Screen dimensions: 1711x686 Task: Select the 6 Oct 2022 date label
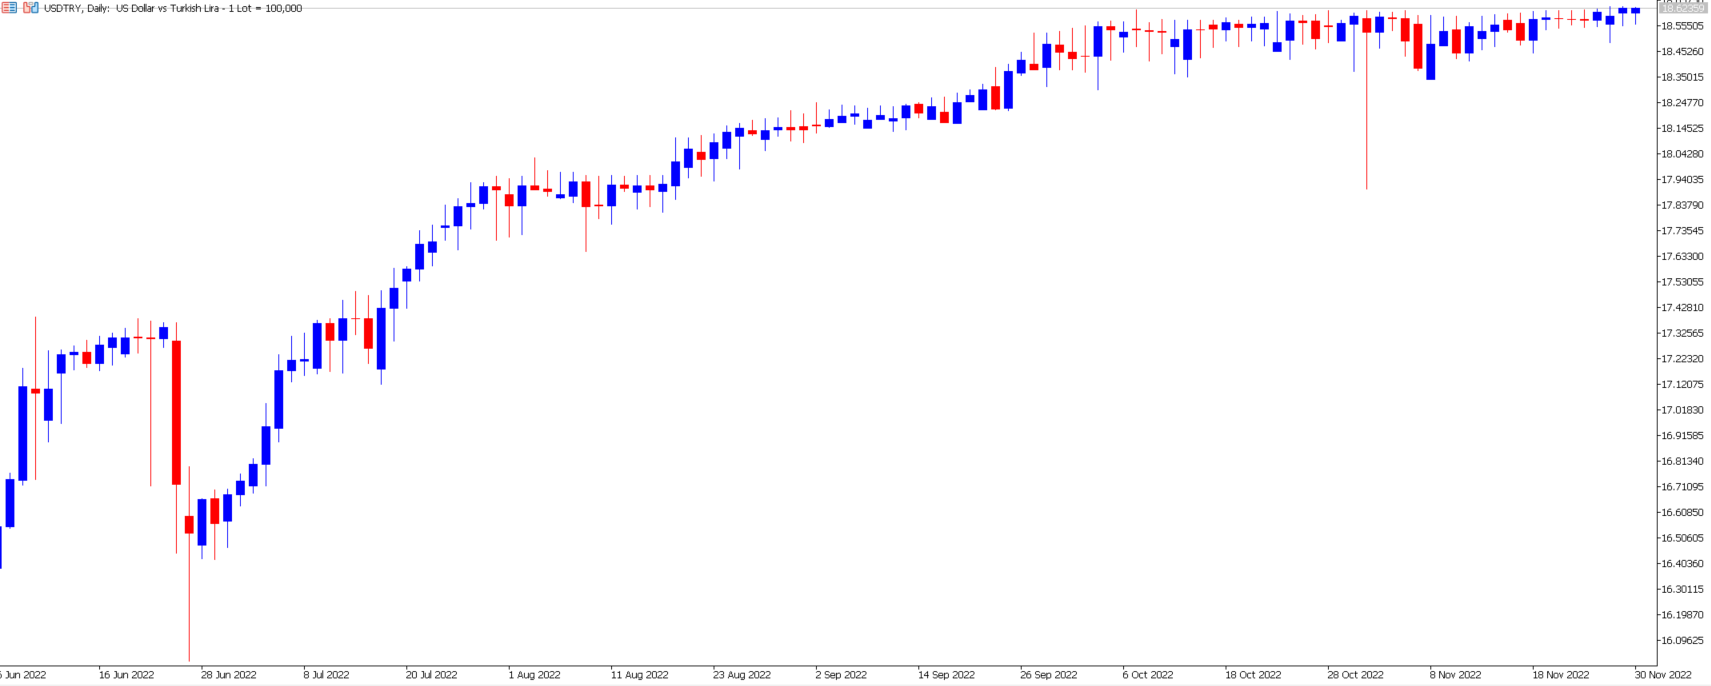coord(1147,675)
